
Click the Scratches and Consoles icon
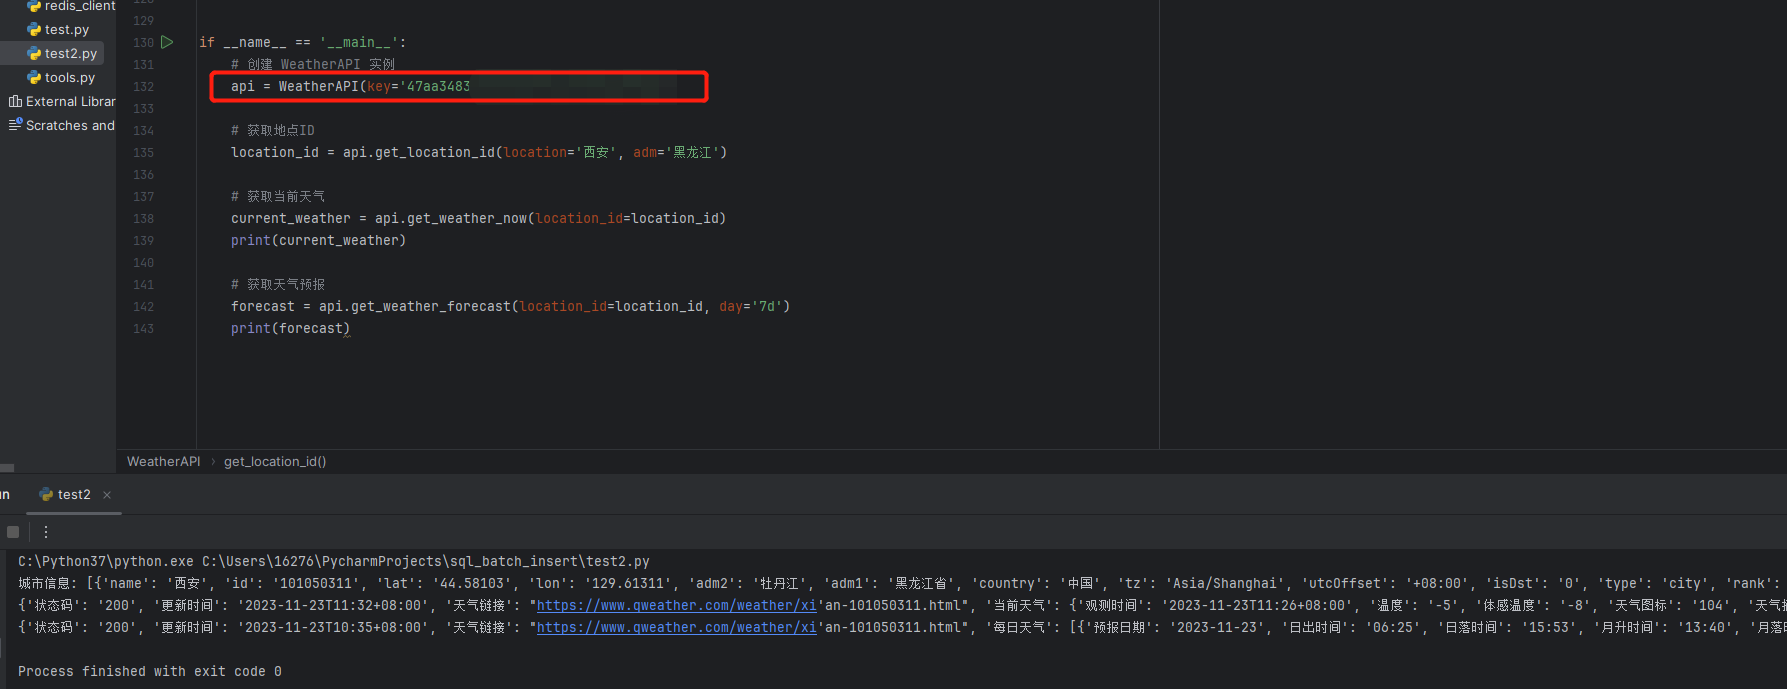tap(15, 125)
